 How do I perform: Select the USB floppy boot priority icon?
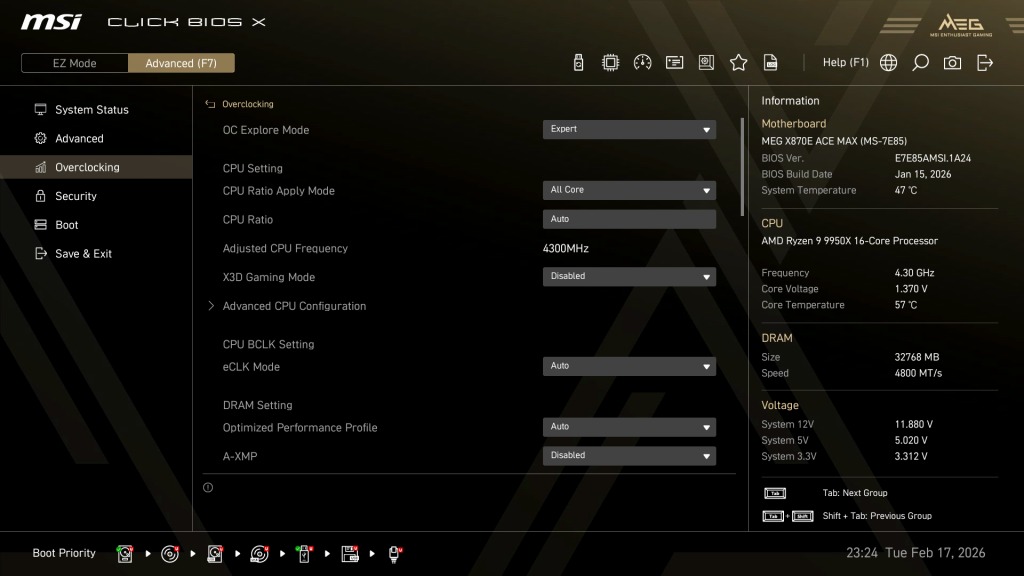pyautogui.click(x=350, y=554)
